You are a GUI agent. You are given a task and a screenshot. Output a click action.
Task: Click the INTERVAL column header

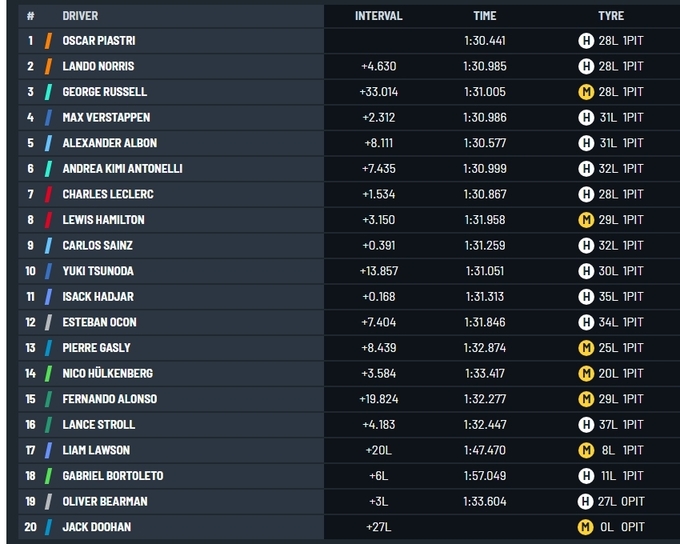point(378,16)
